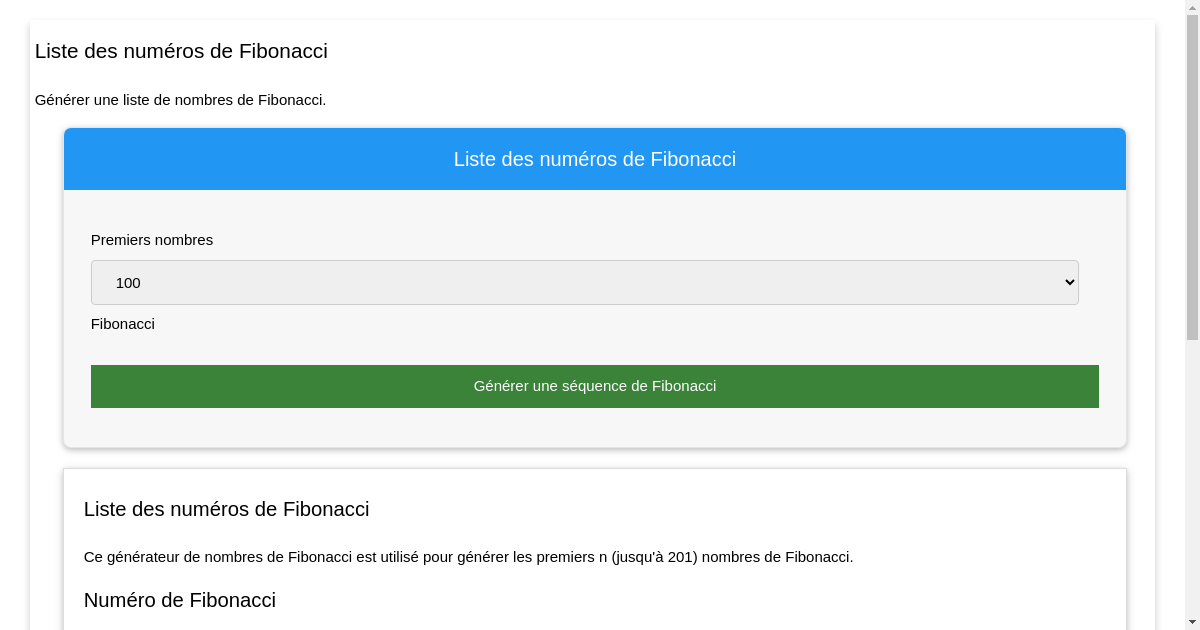Open the Premiers nombres dropdown
The image size is (1200, 630).
[x=584, y=282]
